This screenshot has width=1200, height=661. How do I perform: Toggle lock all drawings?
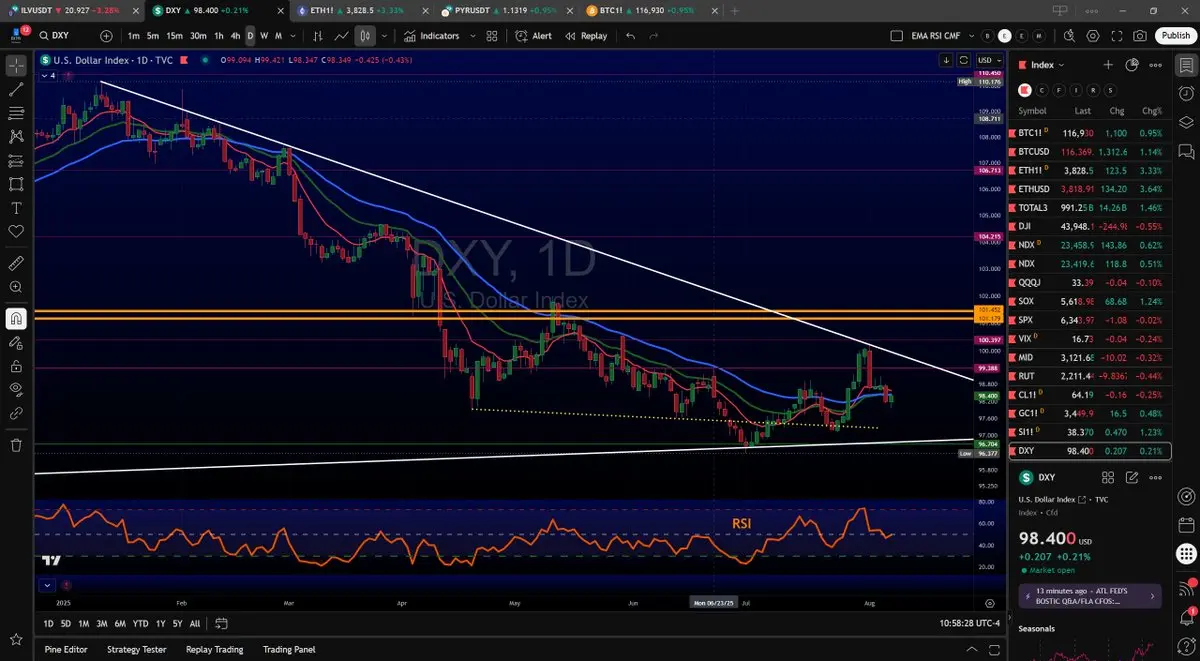pos(16,367)
